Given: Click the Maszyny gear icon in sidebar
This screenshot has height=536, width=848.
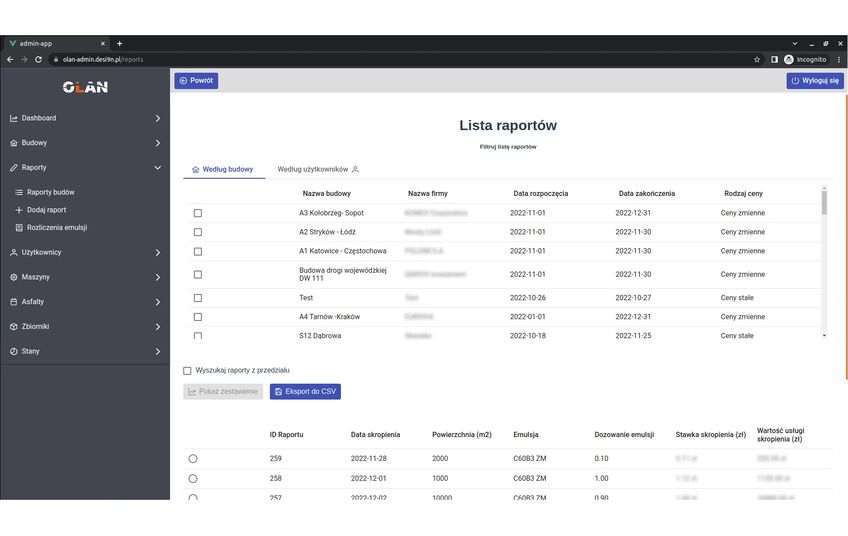Looking at the screenshot, I should coord(14,277).
